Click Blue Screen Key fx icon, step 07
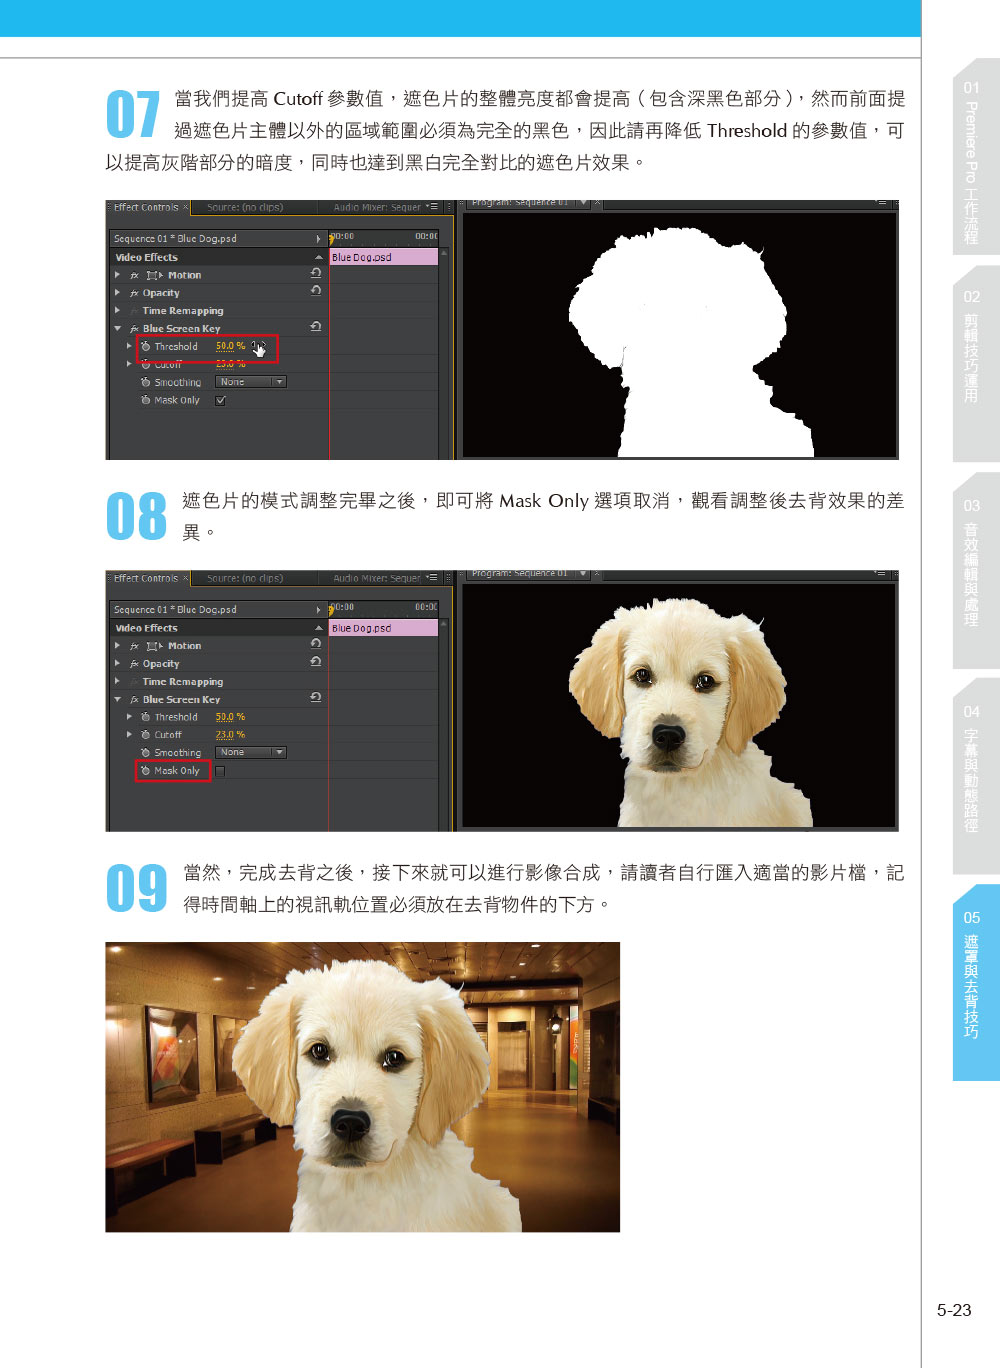This screenshot has width=1000, height=1368. [x=134, y=329]
